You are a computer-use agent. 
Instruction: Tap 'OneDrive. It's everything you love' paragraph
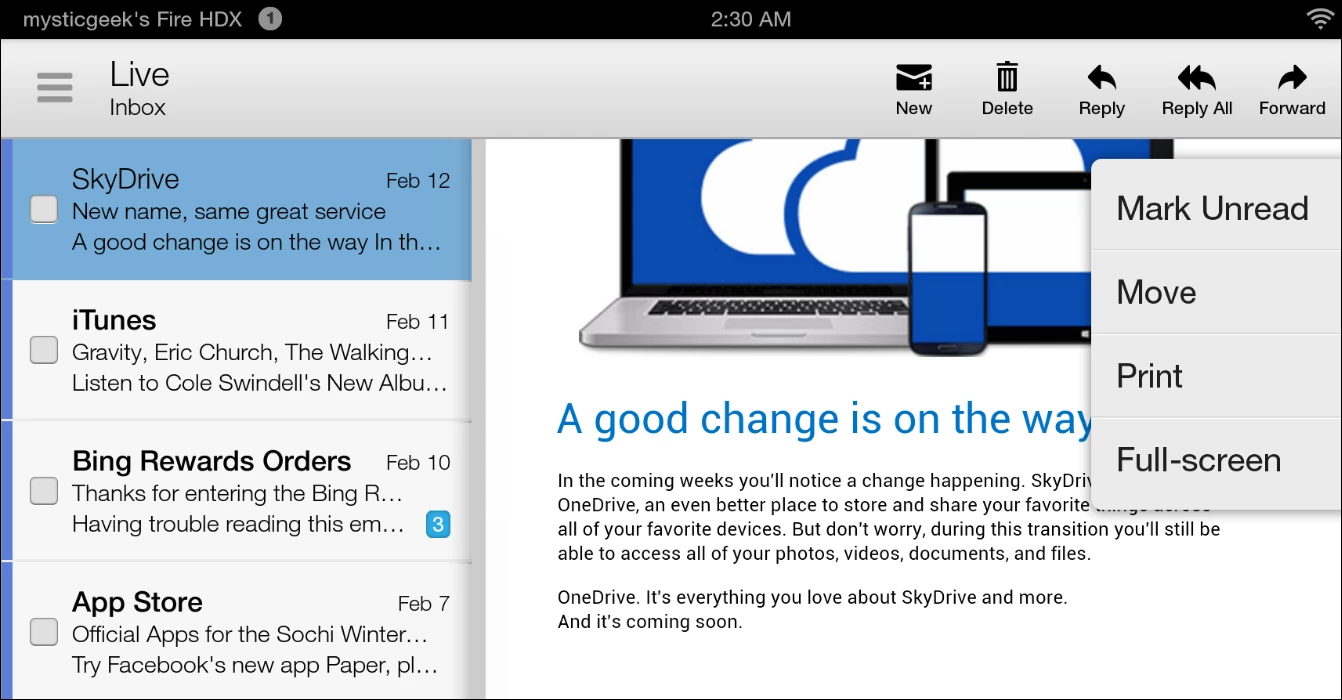(x=812, y=609)
